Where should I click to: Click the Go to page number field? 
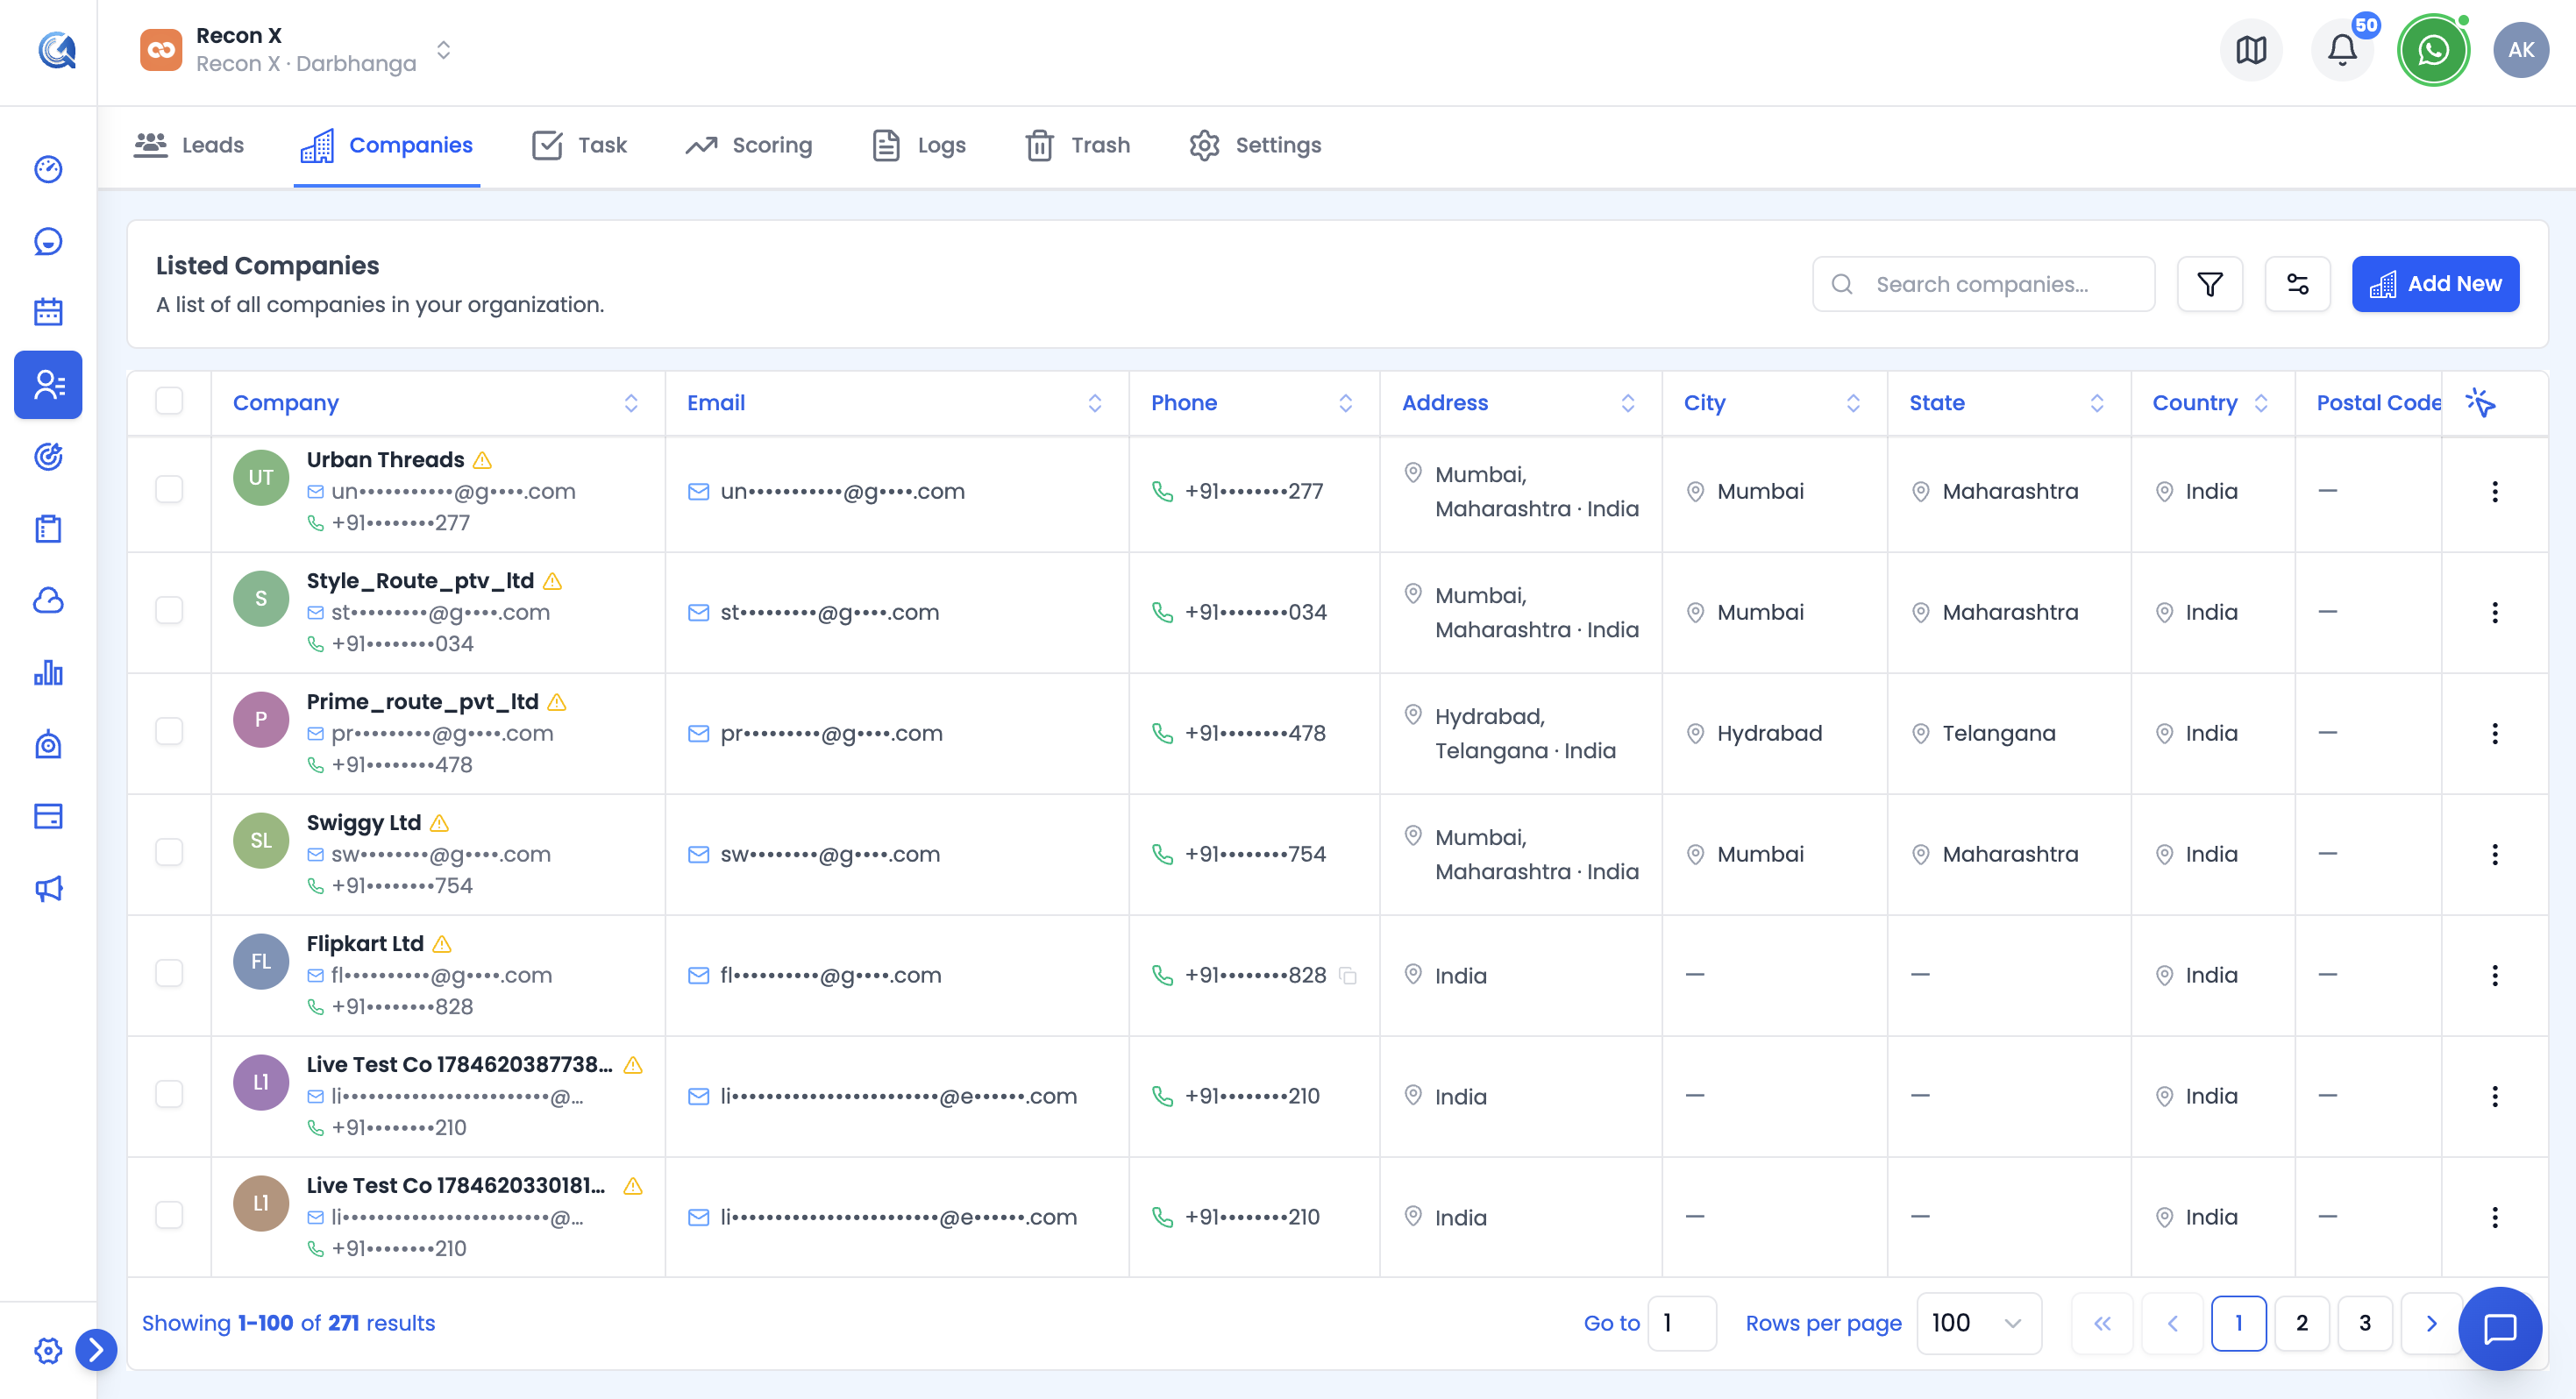1682,1324
